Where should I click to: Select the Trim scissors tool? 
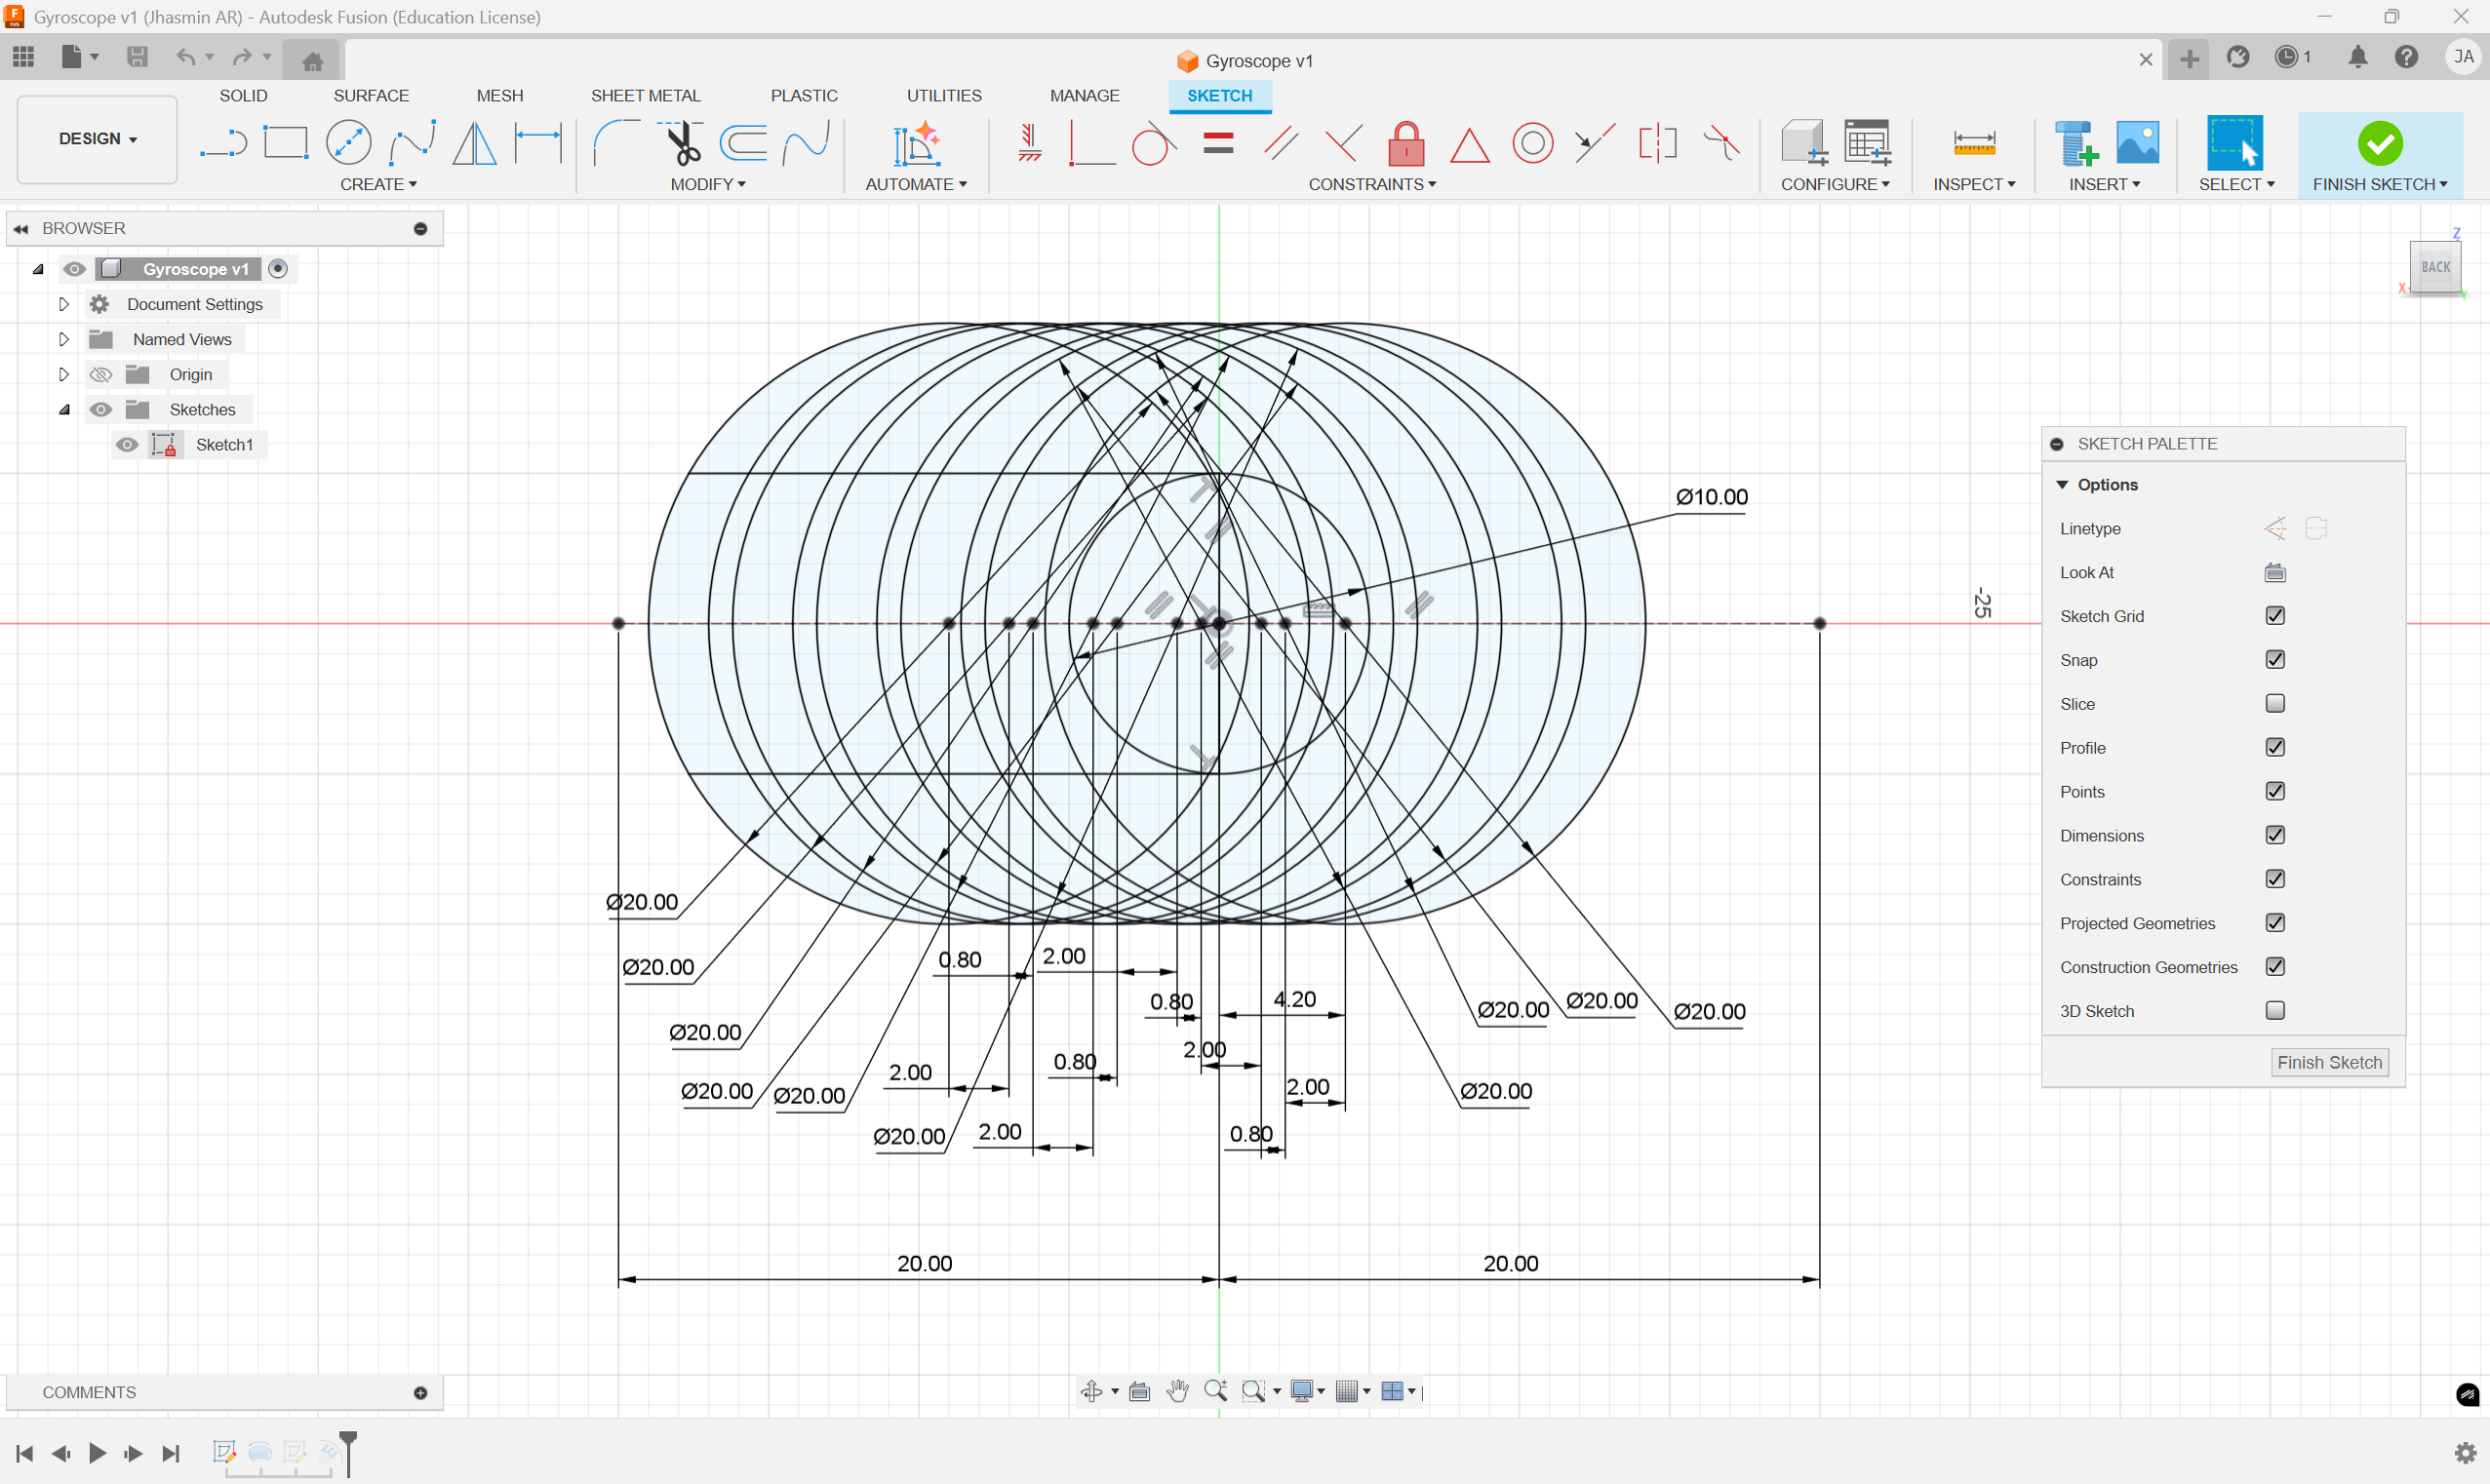pos(682,143)
